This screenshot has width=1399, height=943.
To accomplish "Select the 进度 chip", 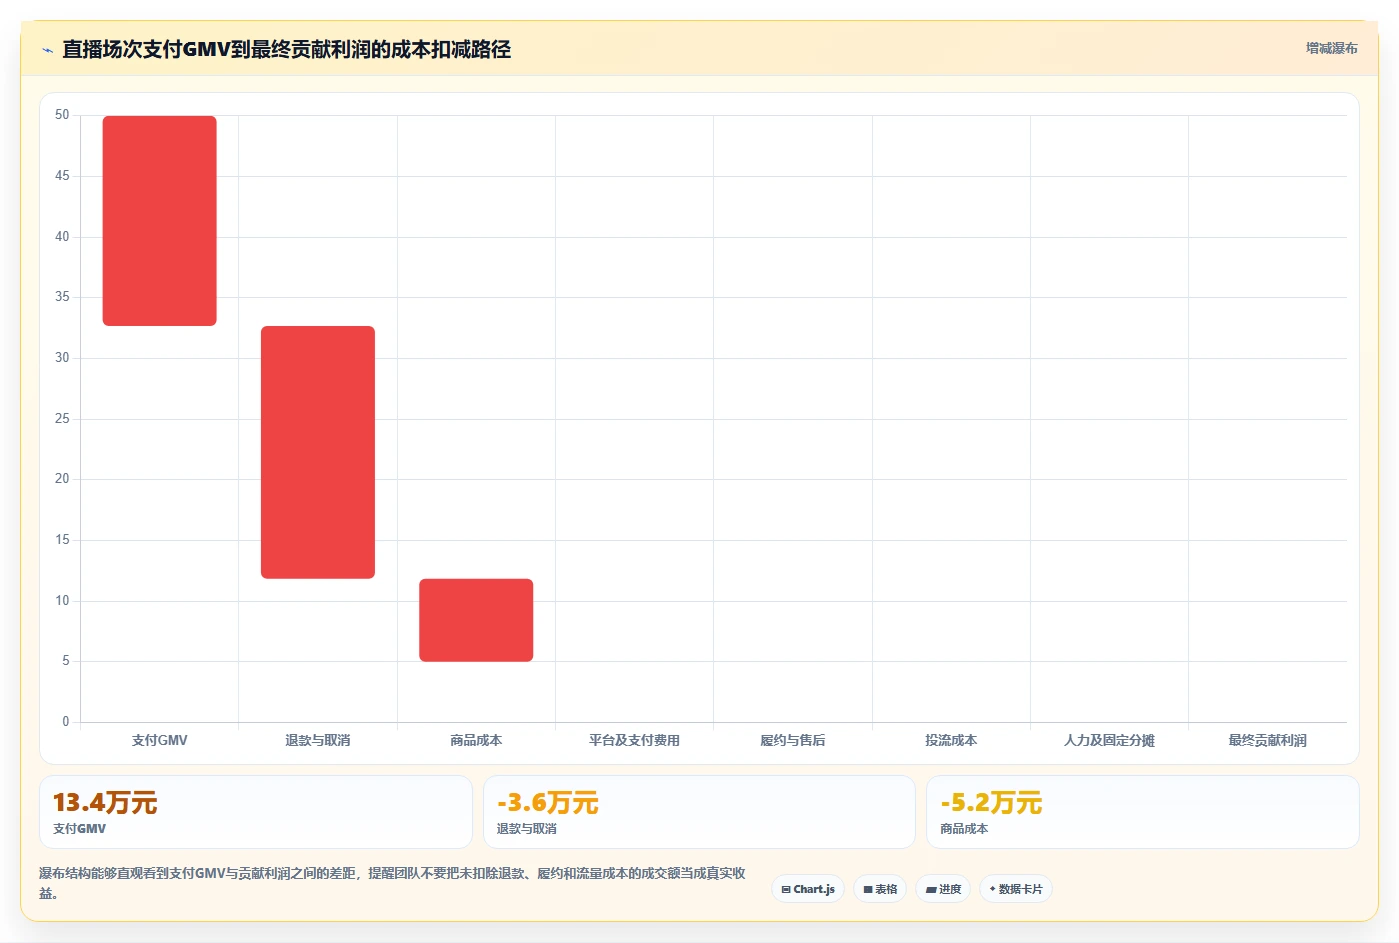I will point(943,889).
